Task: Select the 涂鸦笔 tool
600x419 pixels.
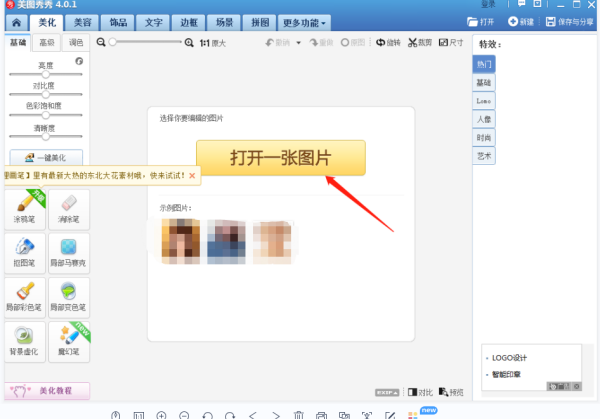Action: pyautogui.click(x=25, y=209)
